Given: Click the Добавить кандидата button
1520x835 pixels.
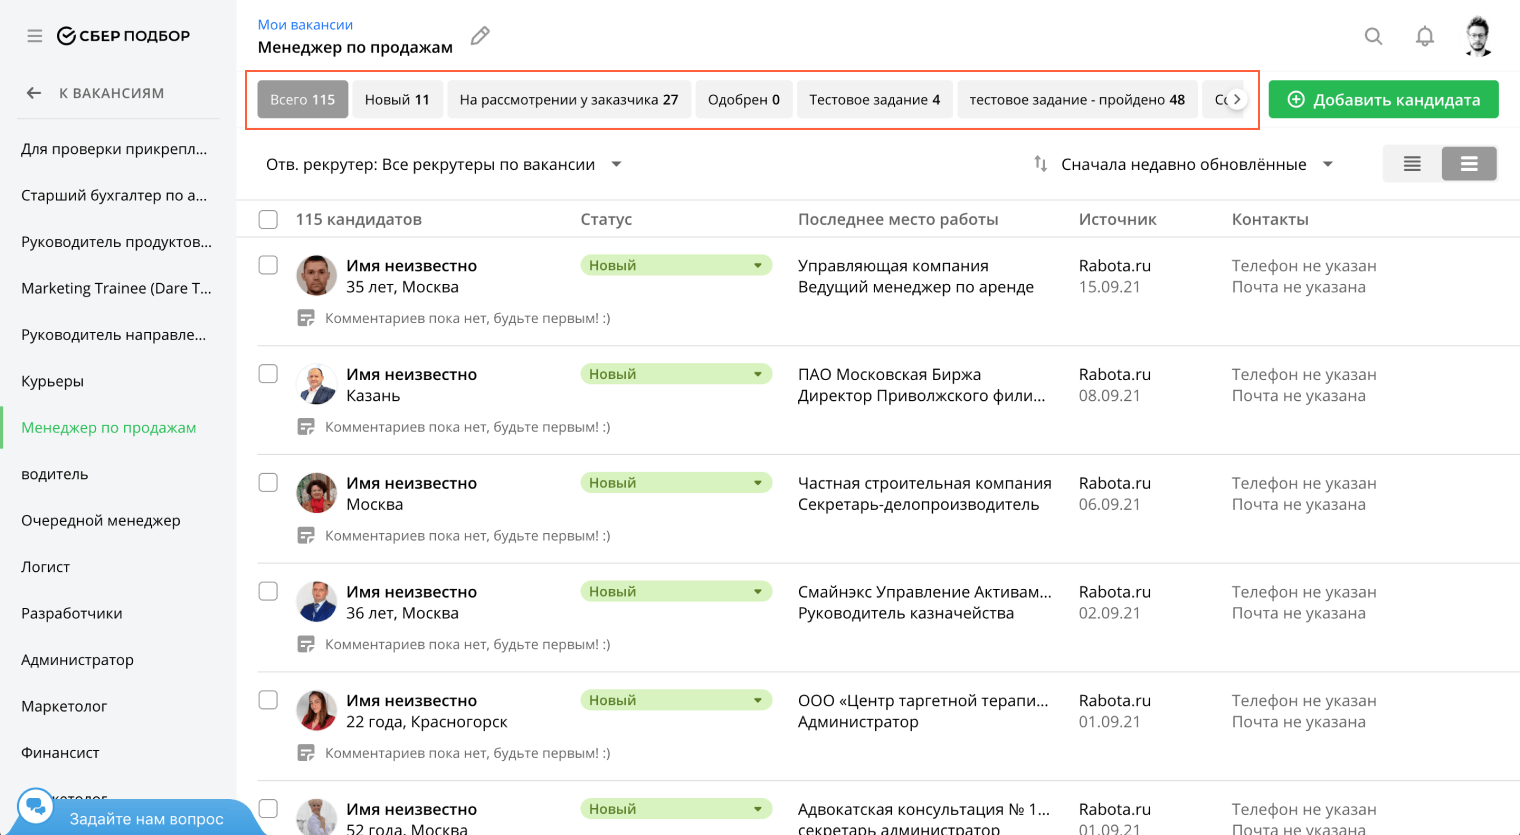Looking at the screenshot, I should pos(1383,100).
